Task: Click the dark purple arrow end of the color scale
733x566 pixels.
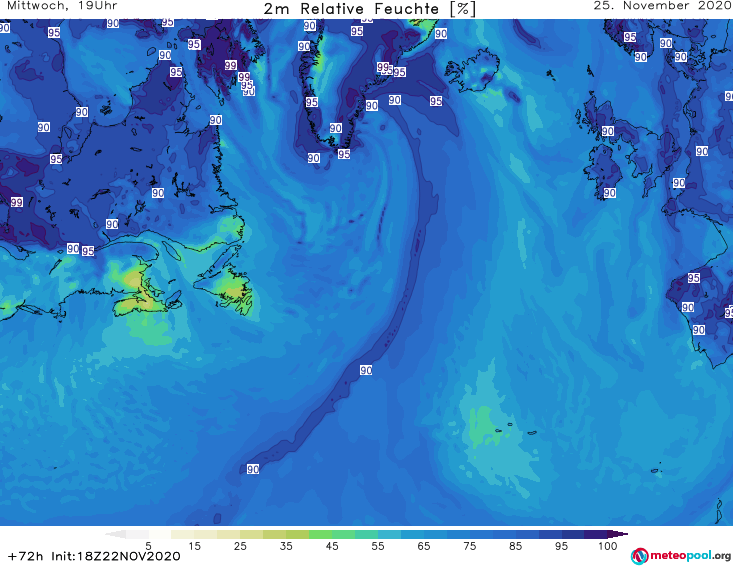Action: 619,534
